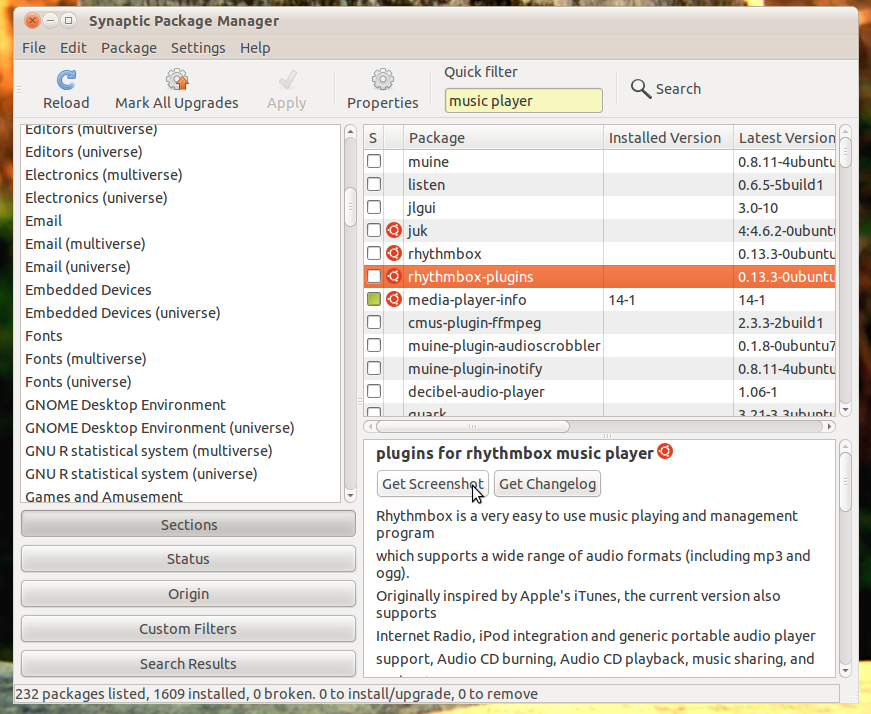Show the Custom Filters list

pyautogui.click(x=188, y=629)
